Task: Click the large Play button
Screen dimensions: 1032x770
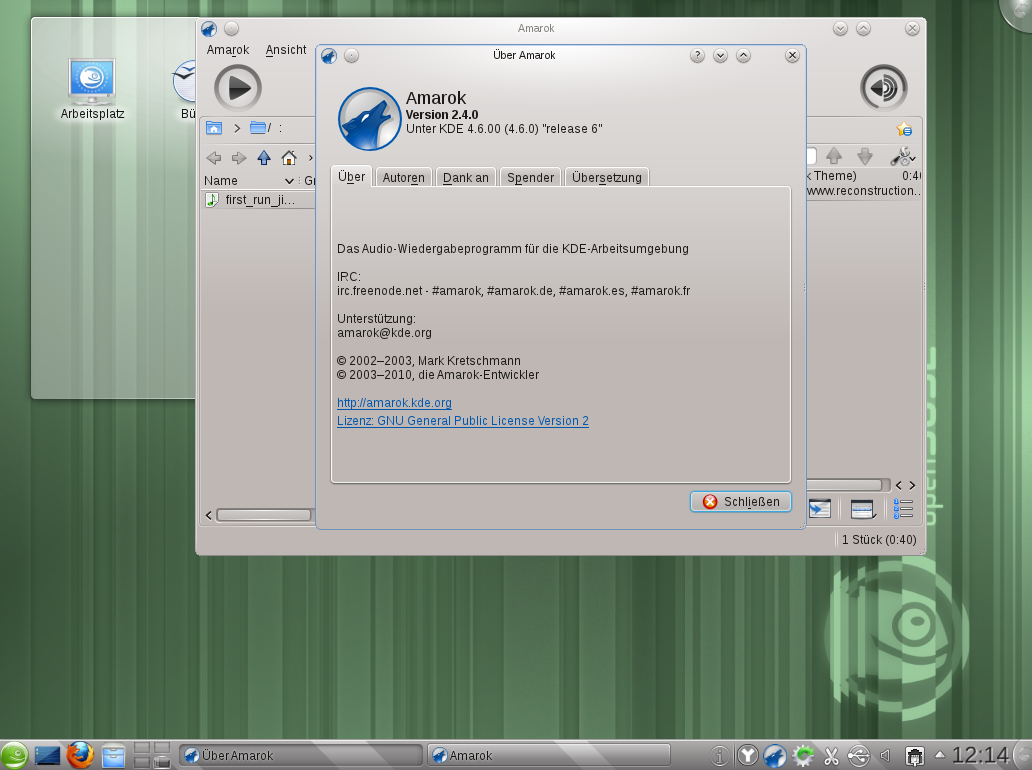Action: pyautogui.click(x=237, y=87)
